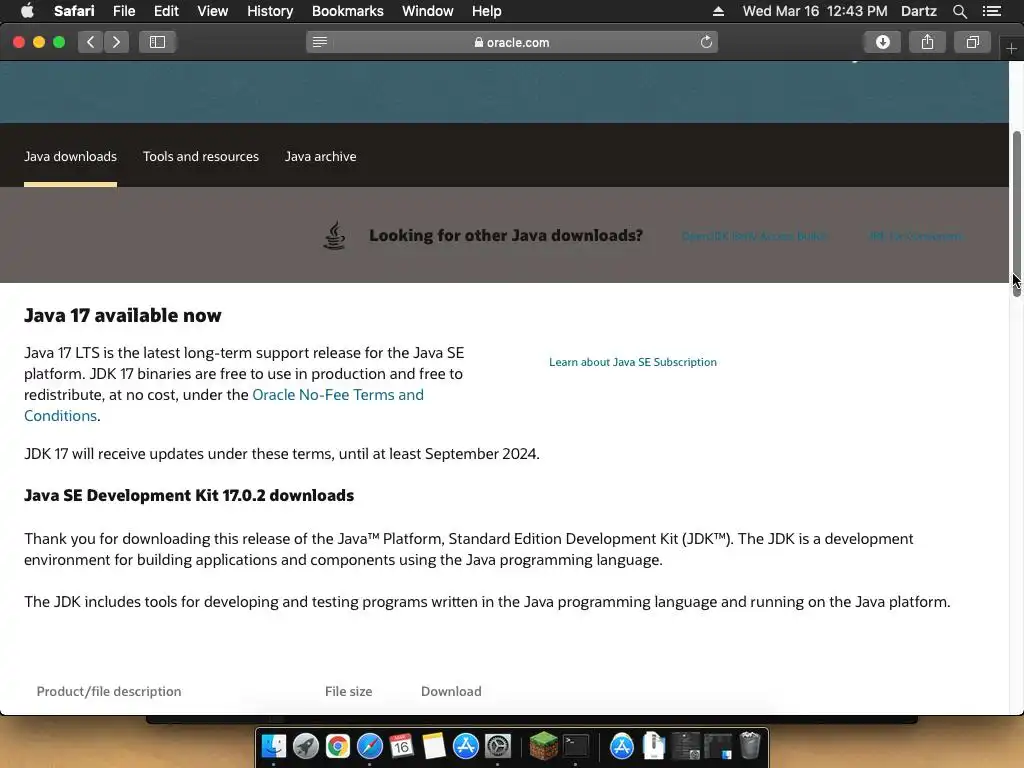This screenshot has width=1024, height=768.
Task: Click the date and time in menu bar
Action: click(x=815, y=11)
